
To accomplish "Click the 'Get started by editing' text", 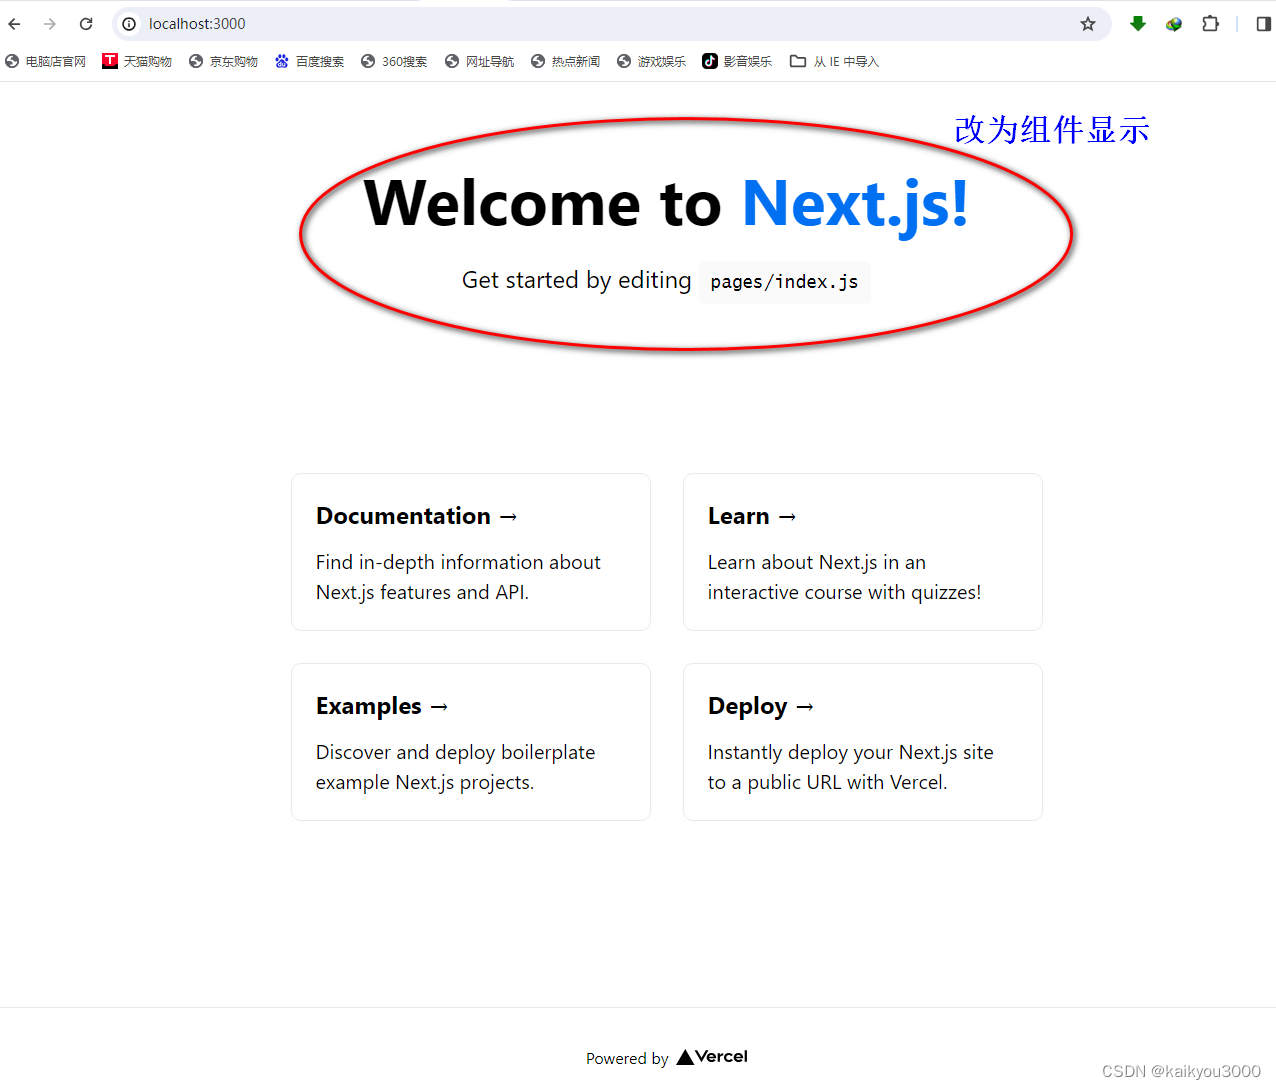I will [x=576, y=280].
